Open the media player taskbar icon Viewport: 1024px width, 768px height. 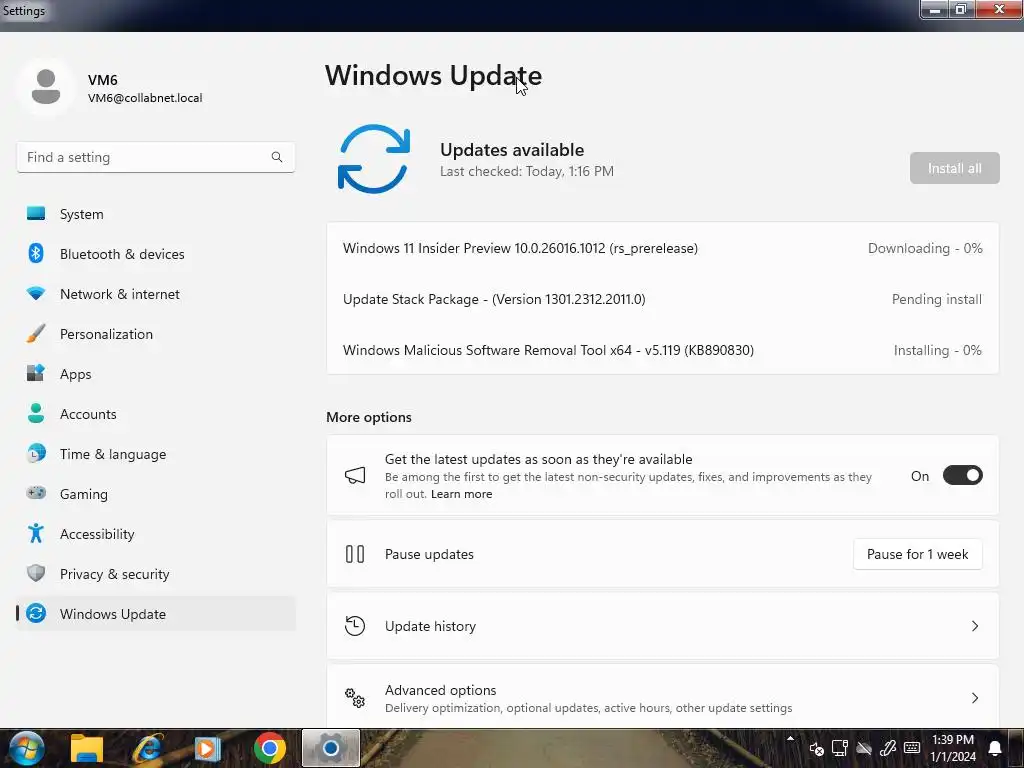pyautogui.click(x=208, y=748)
